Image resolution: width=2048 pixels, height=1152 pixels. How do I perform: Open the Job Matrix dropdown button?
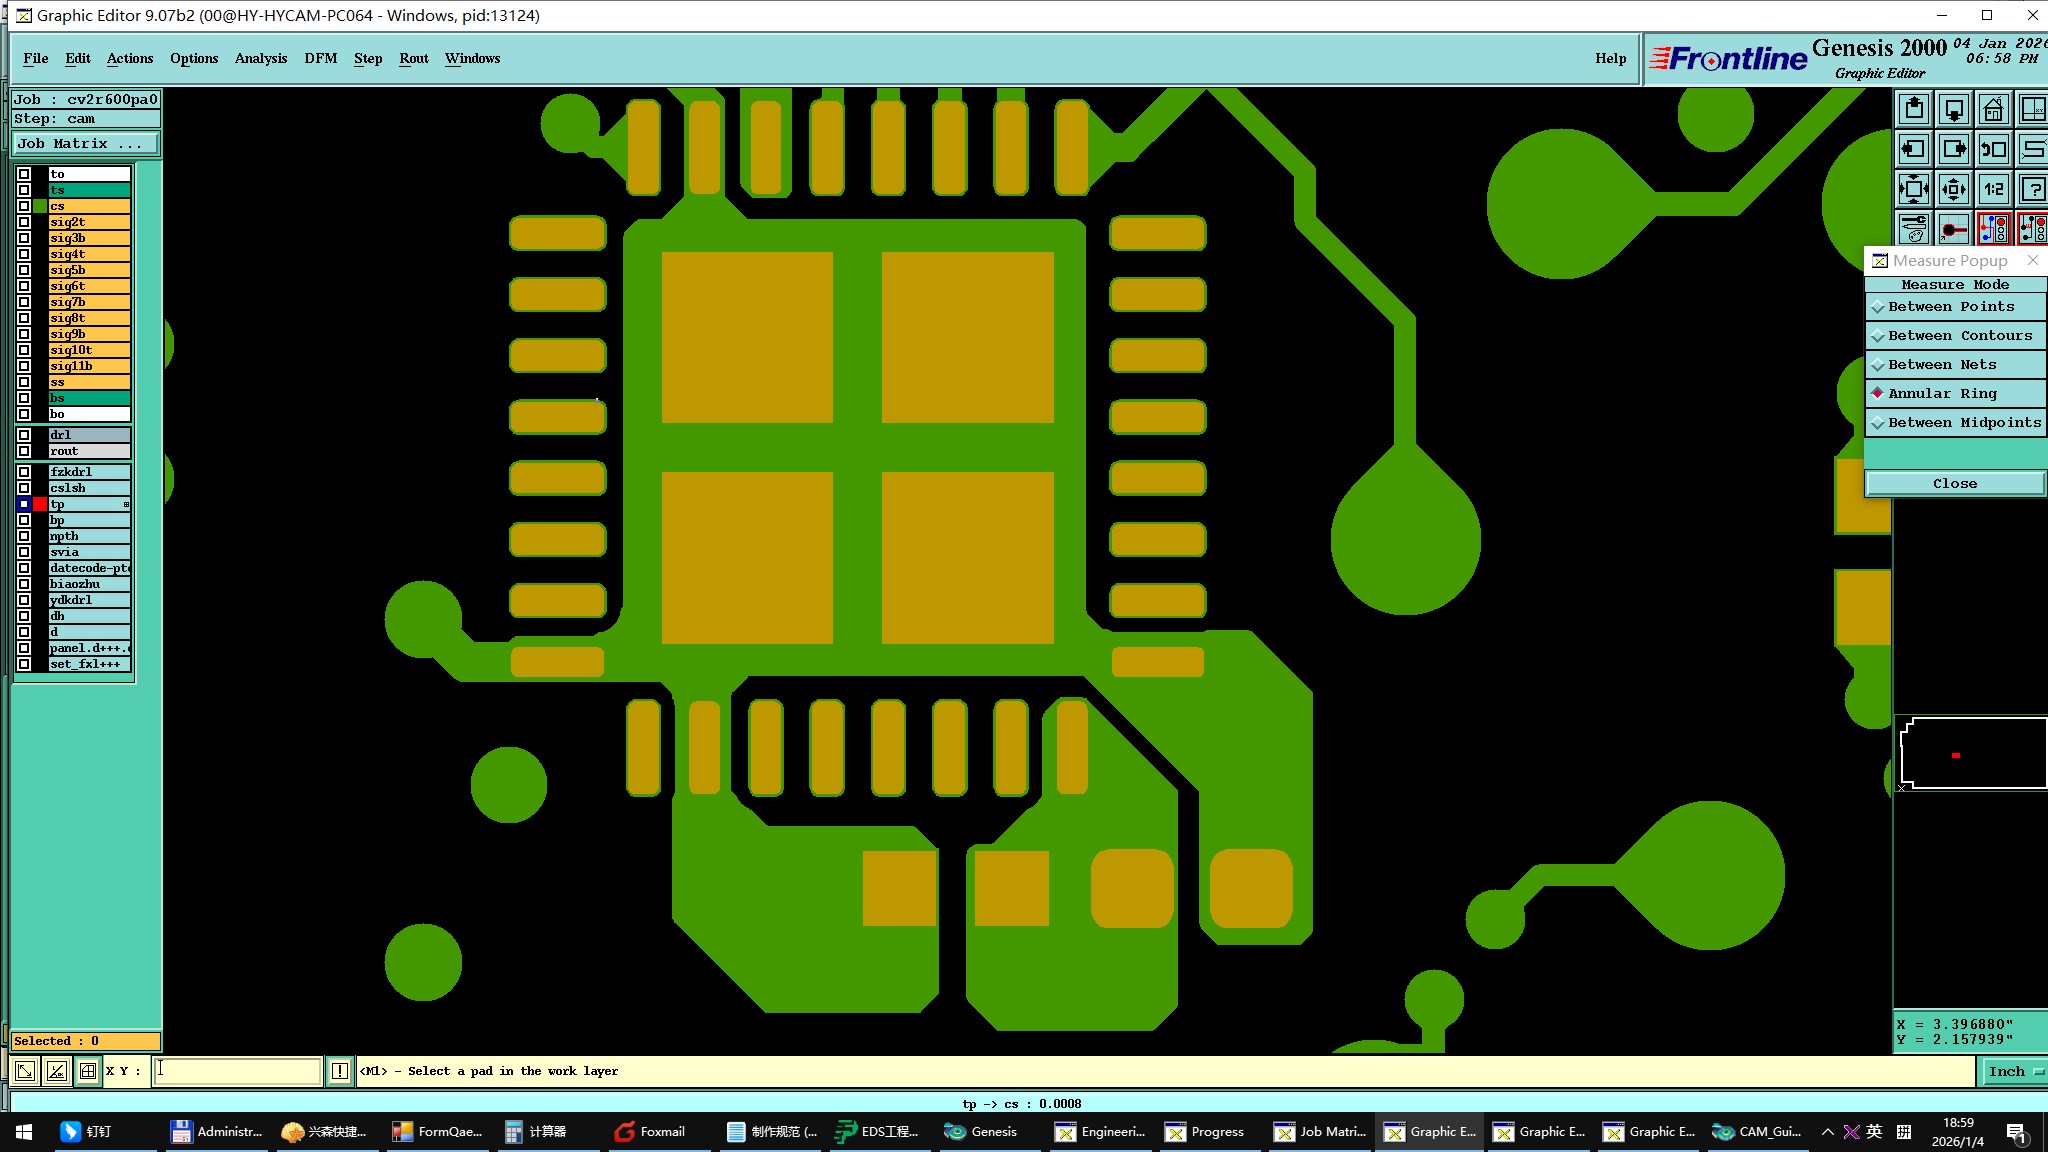[x=86, y=144]
